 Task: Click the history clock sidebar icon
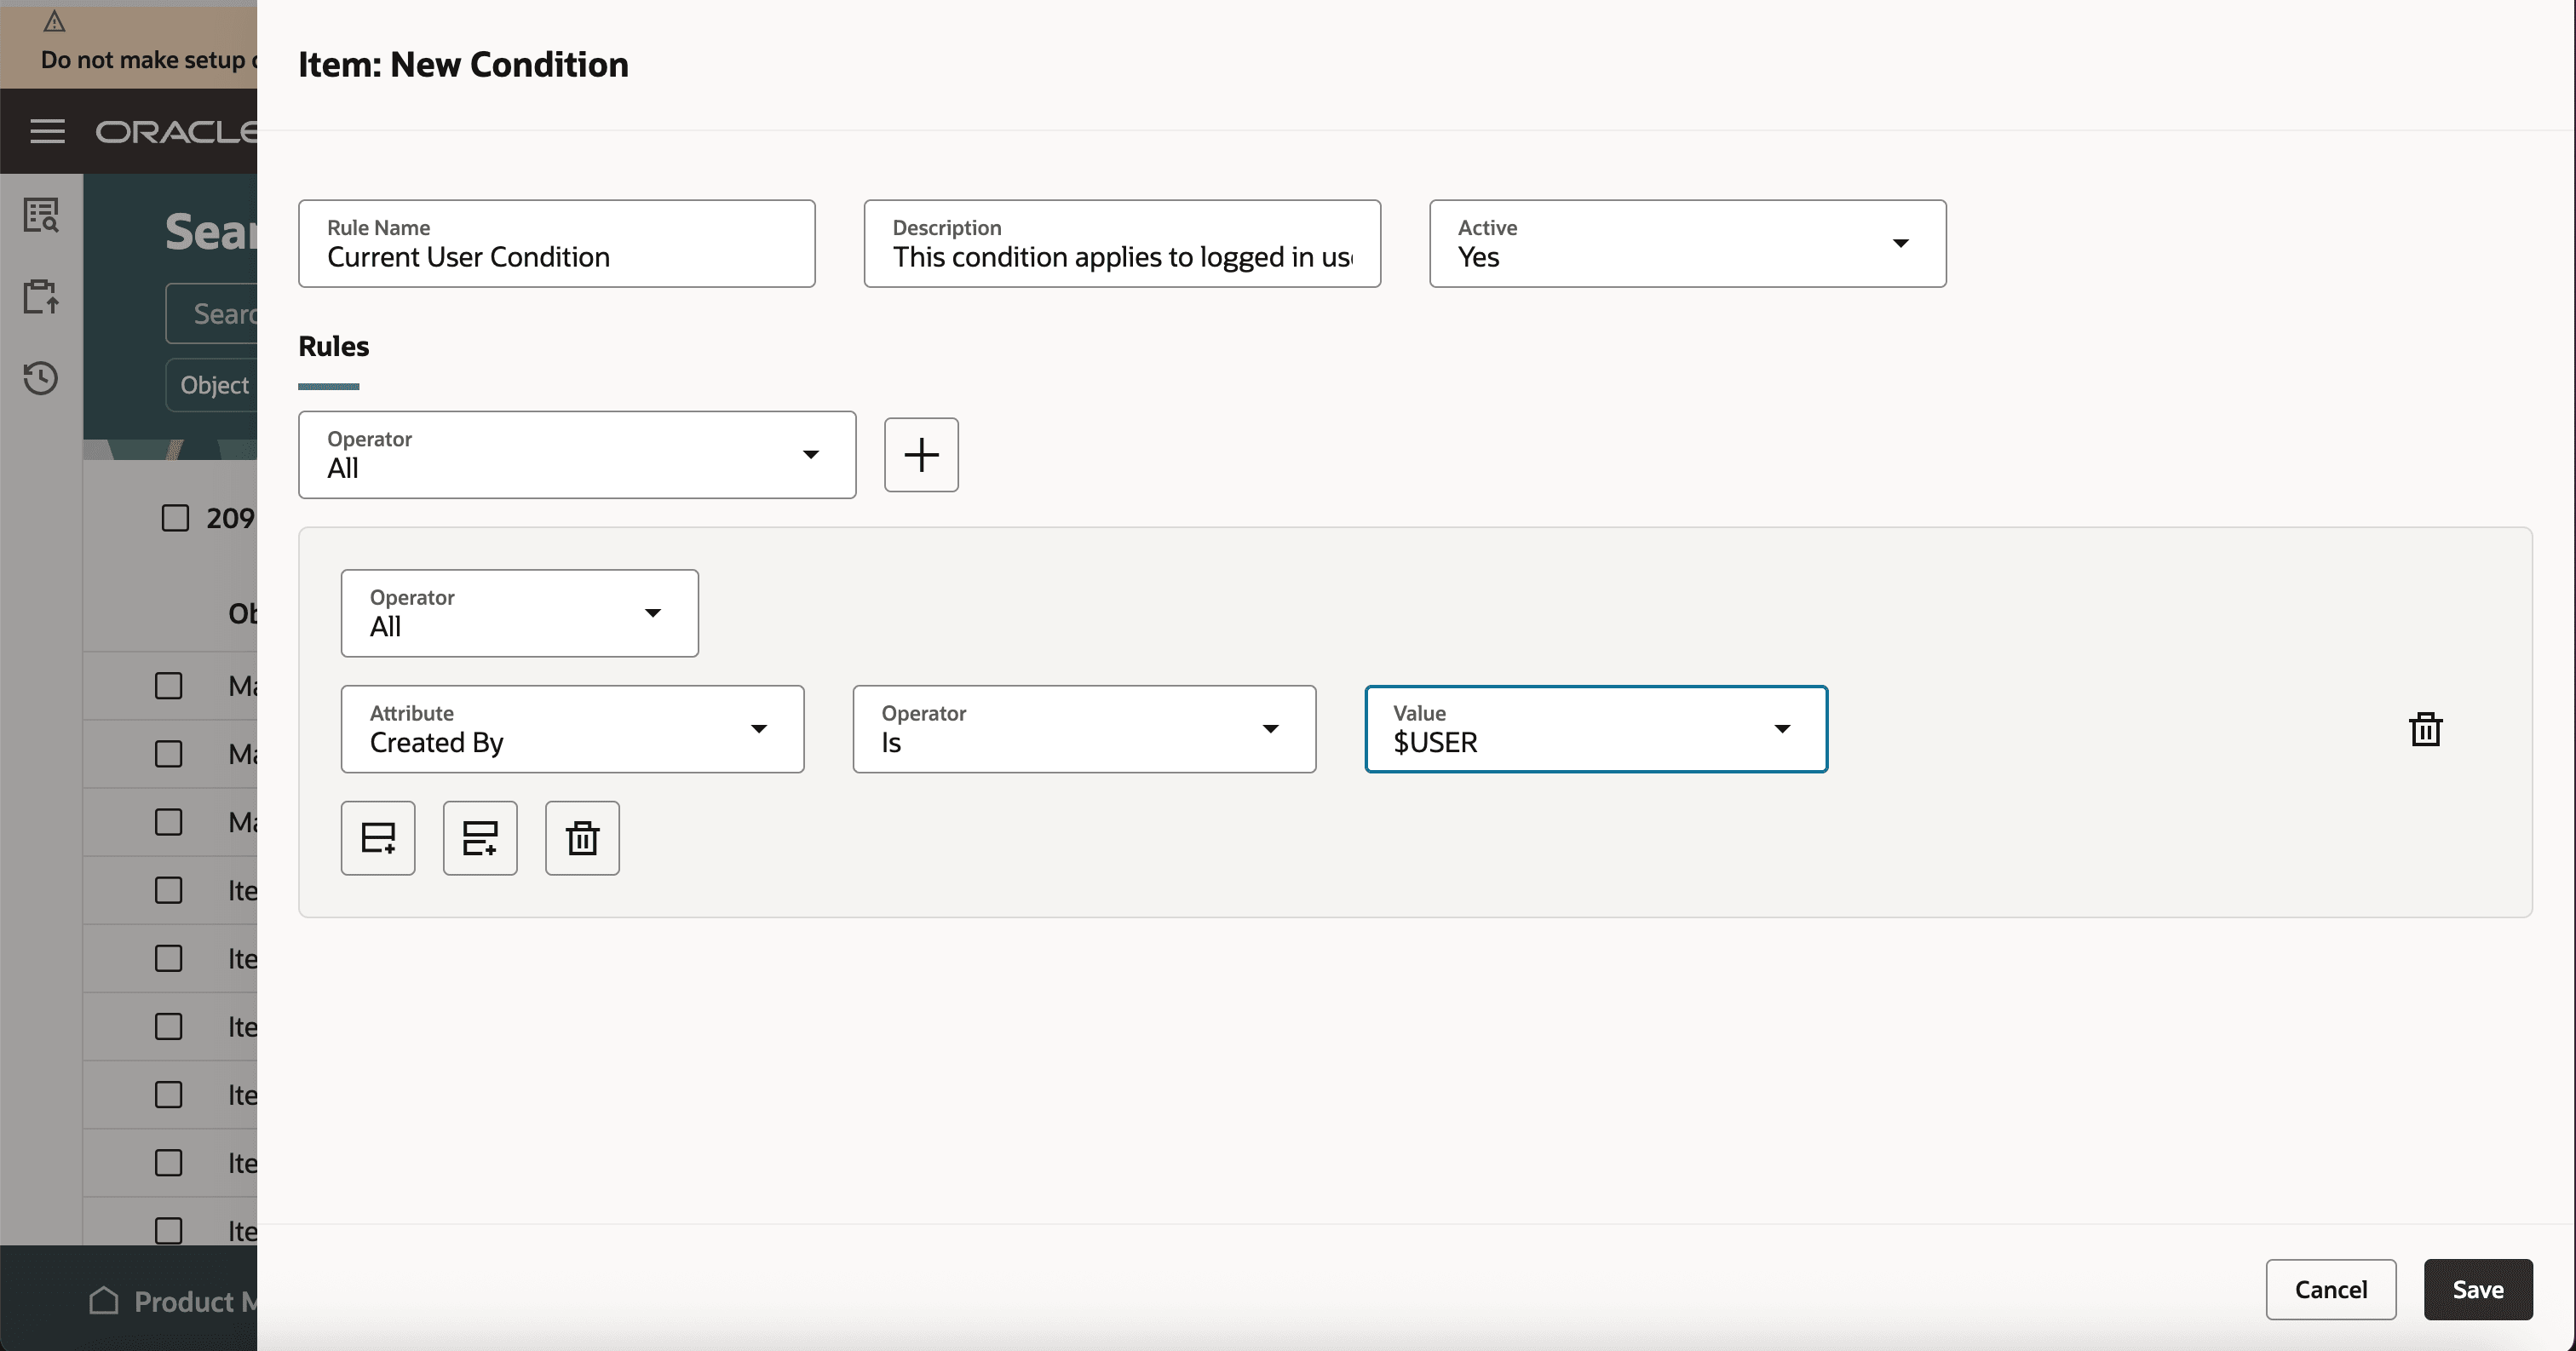tap(41, 378)
